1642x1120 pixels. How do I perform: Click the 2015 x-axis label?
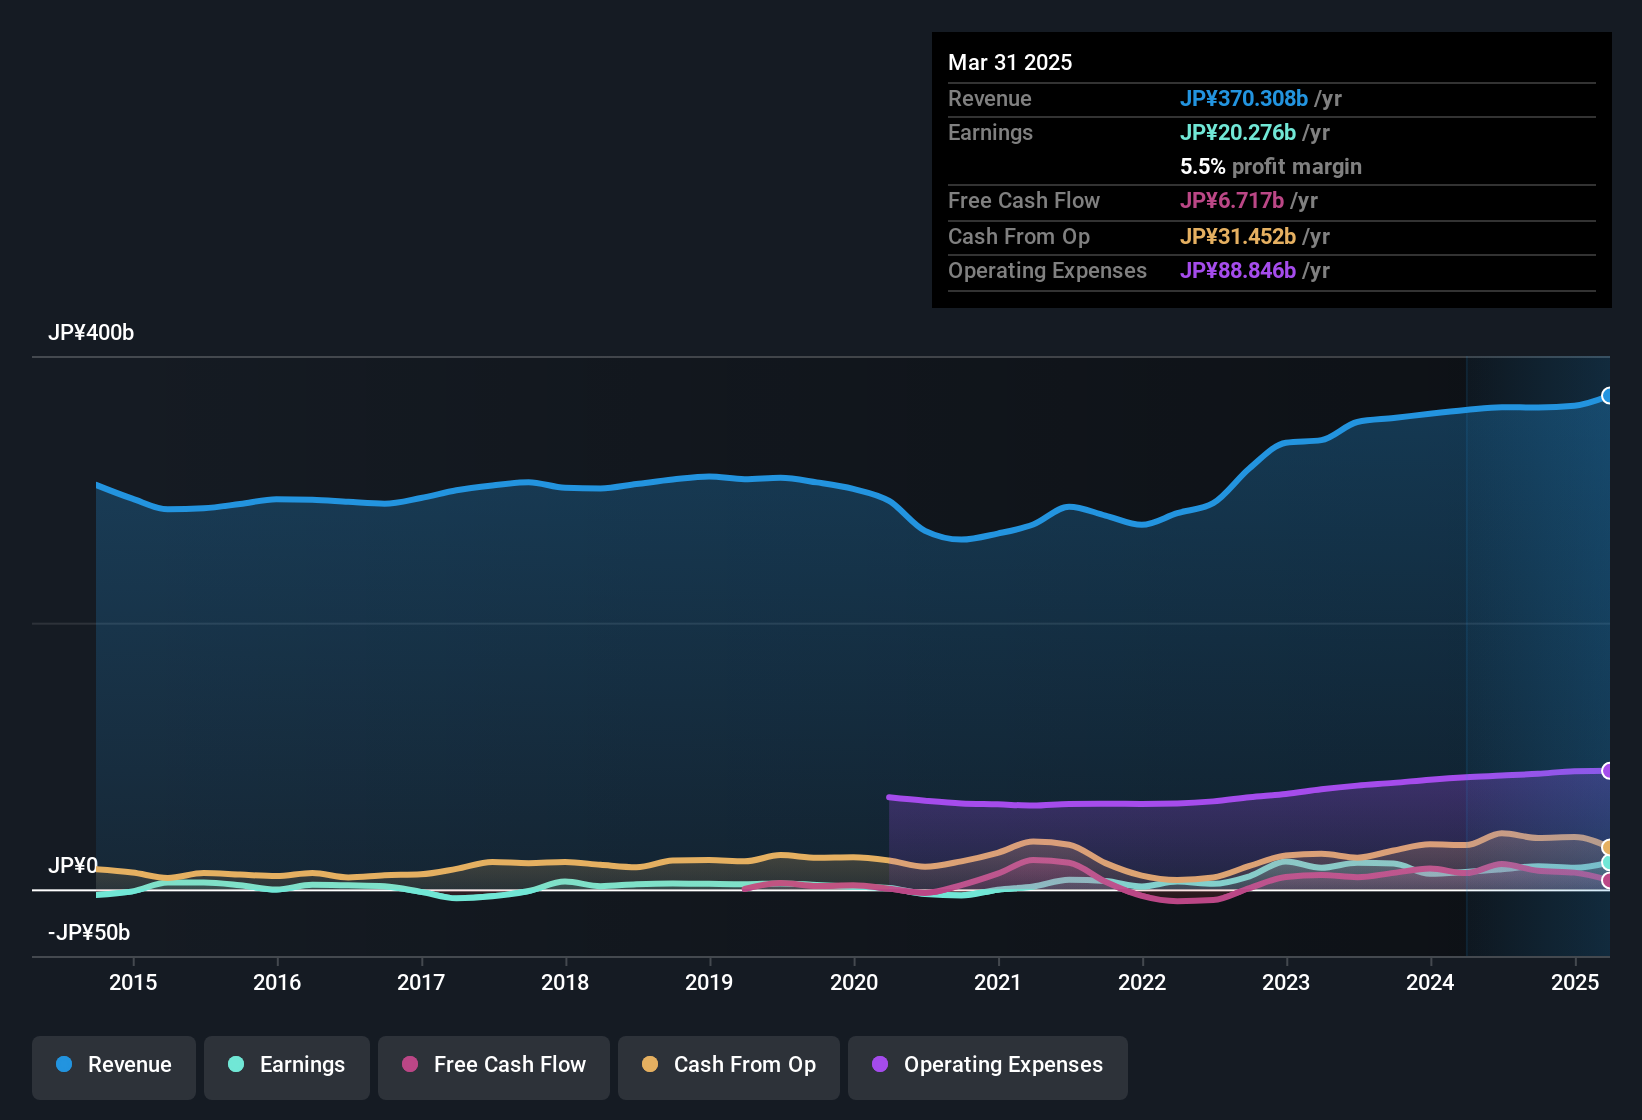[133, 982]
